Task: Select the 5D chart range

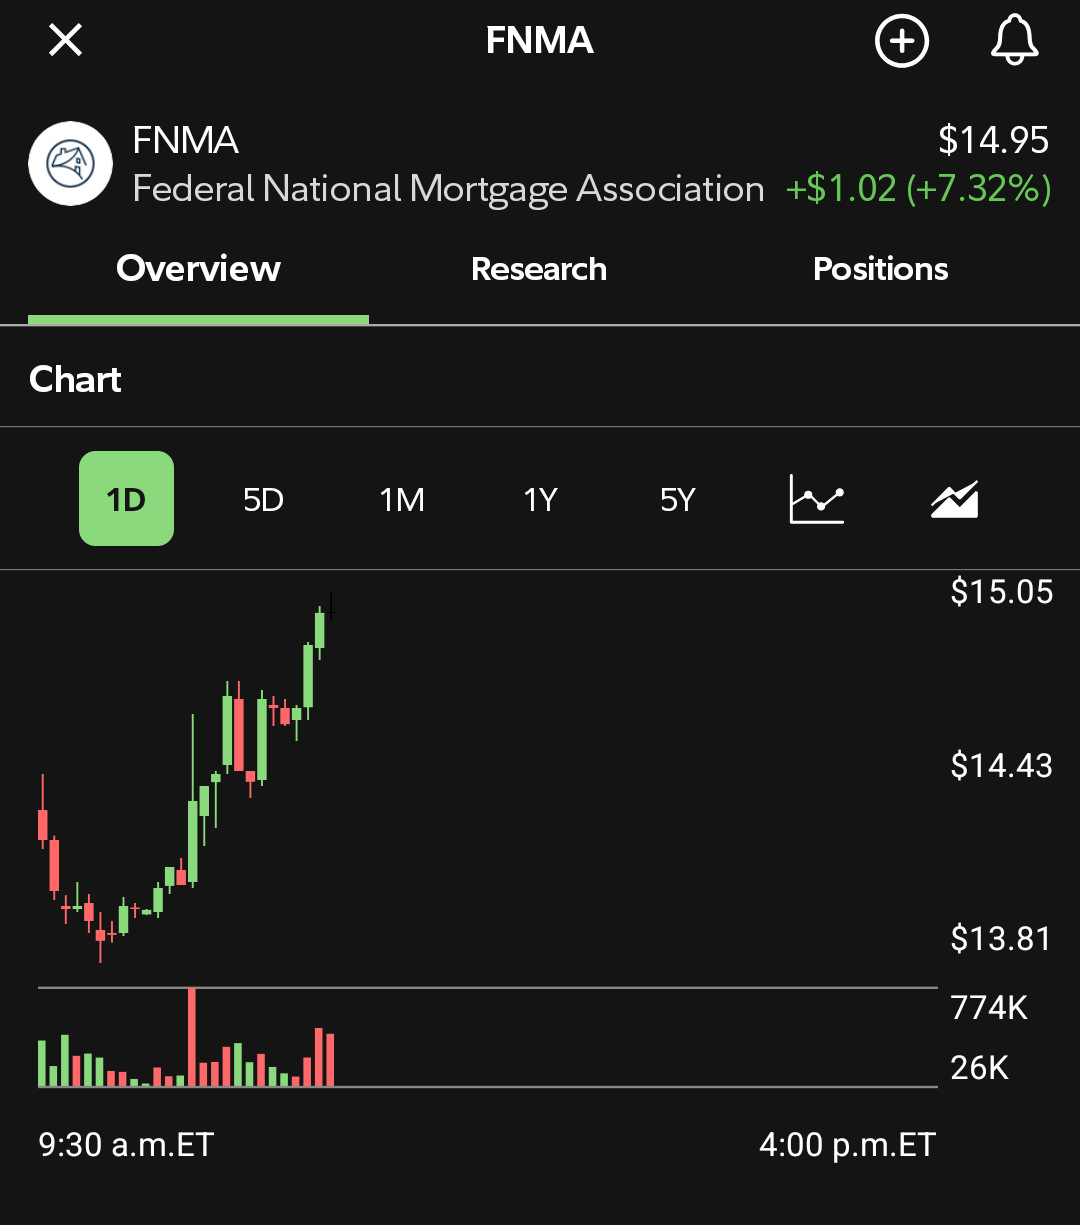Action: 264,499
